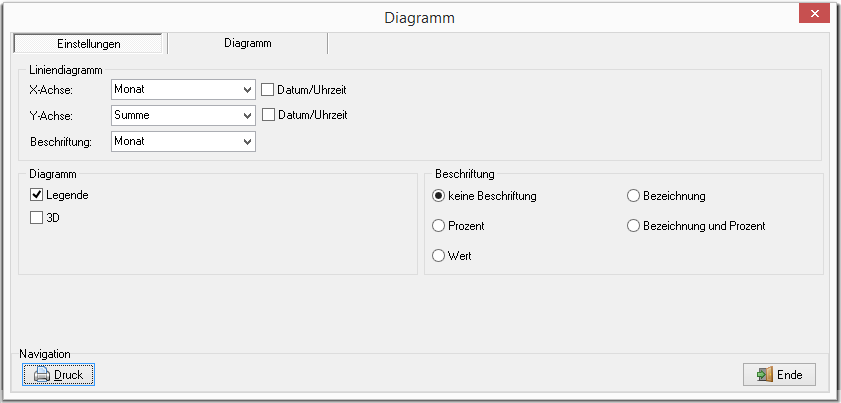841x403 pixels.
Task: Choose the Wert radio option
Action: click(439, 256)
